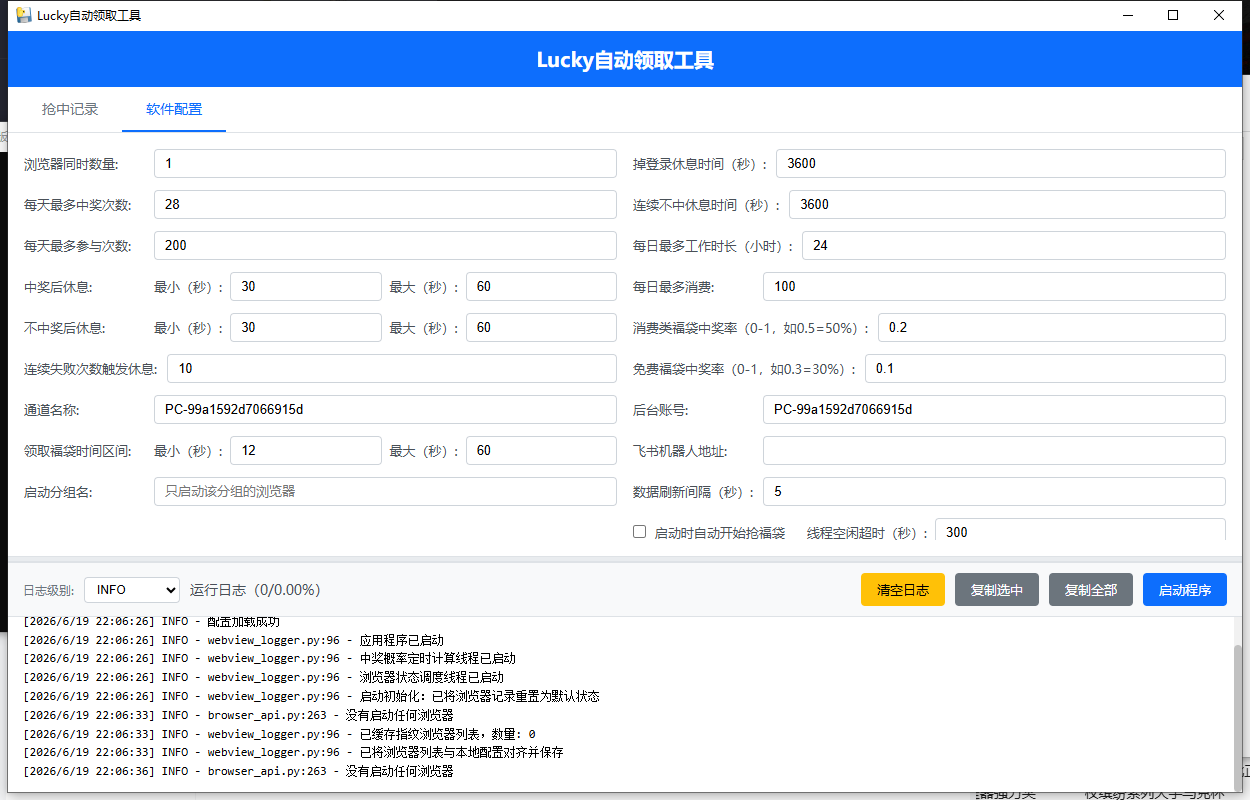Select the 软件配置 tab
Viewport: 1250px width, 800px height.
(174, 110)
